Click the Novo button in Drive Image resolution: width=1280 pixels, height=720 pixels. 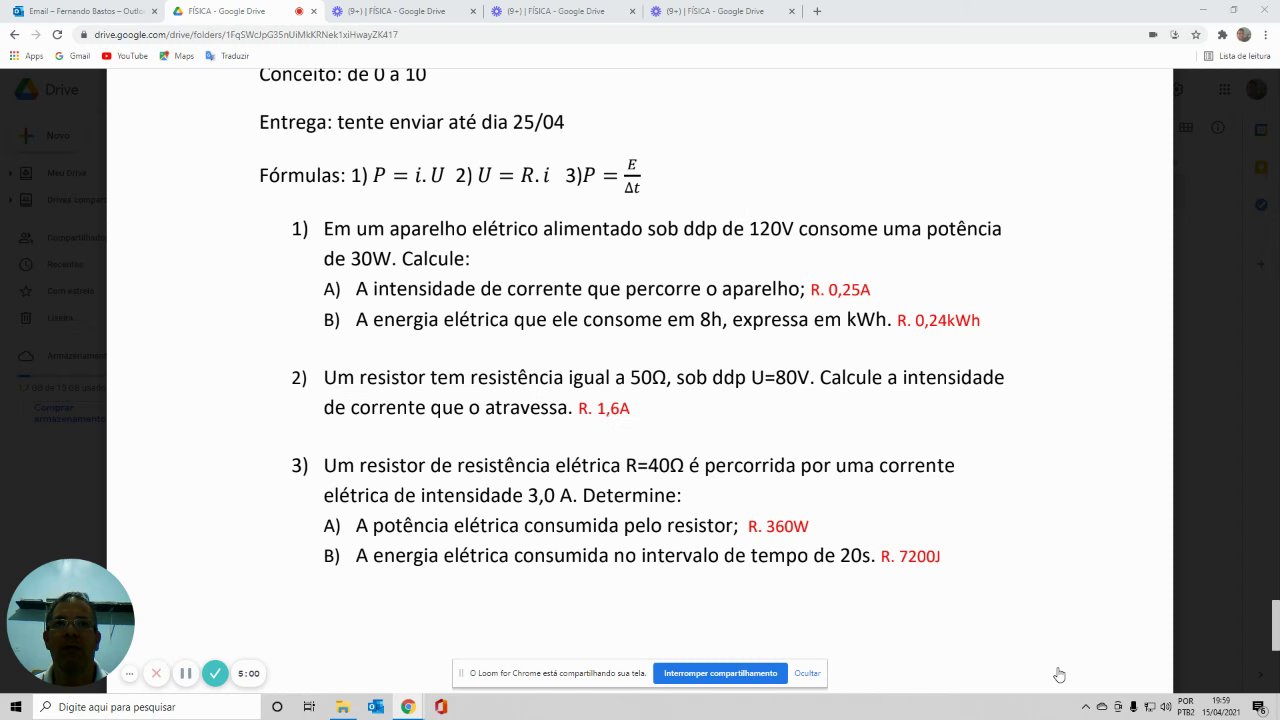pos(47,135)
